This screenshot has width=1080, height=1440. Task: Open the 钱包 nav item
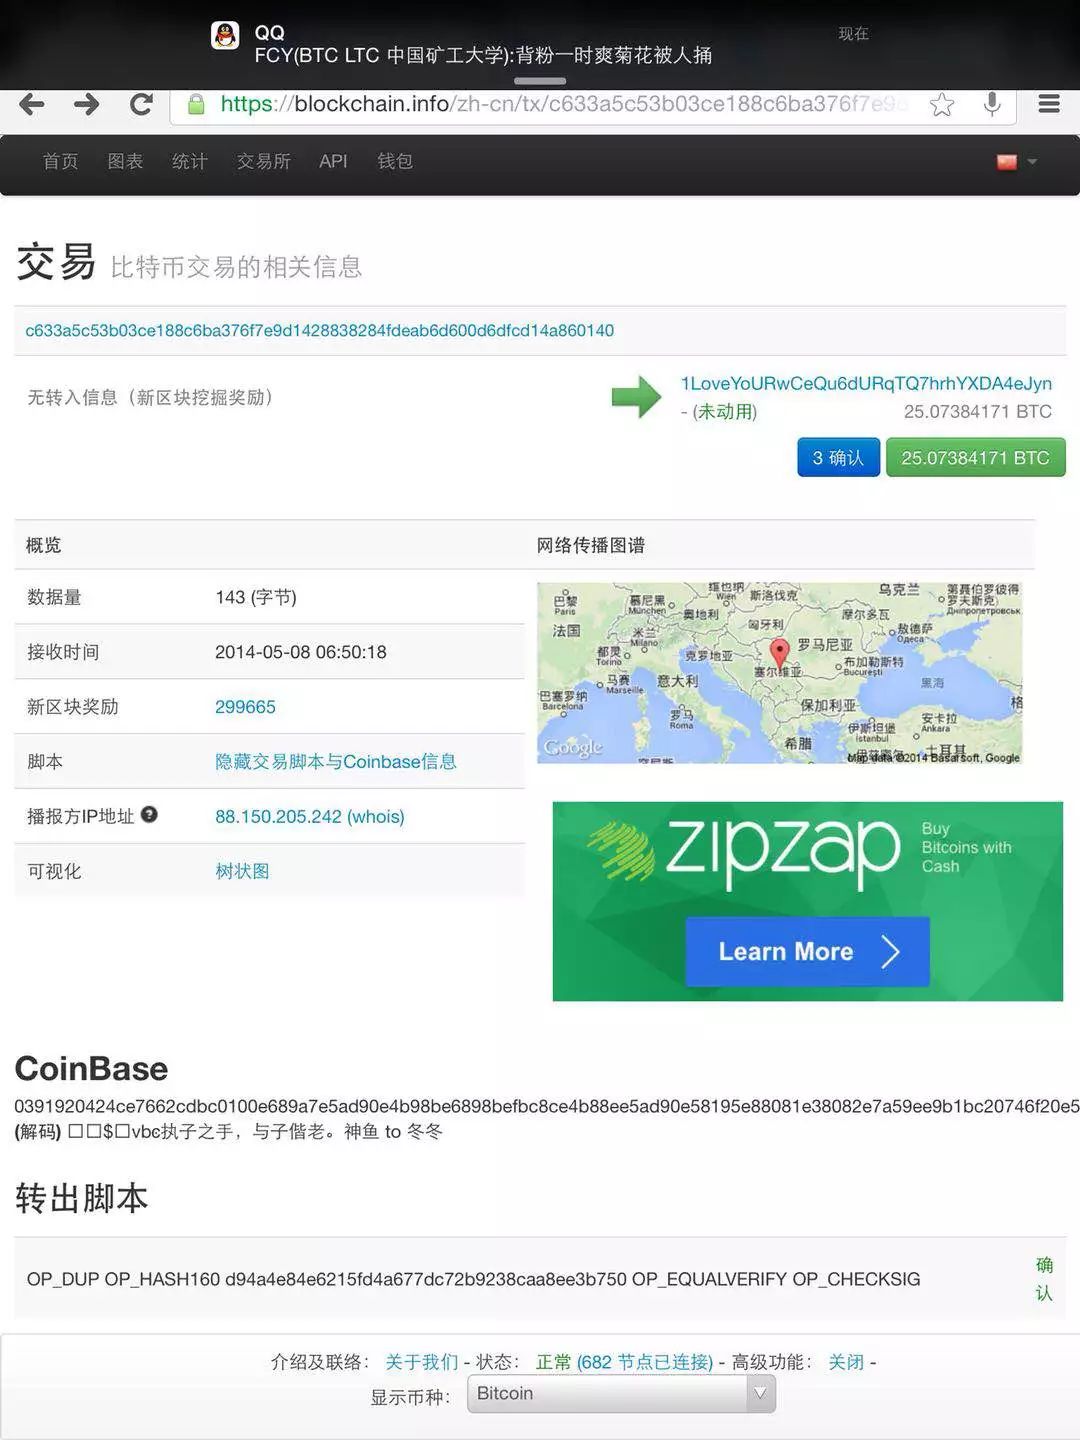point(395,161)
